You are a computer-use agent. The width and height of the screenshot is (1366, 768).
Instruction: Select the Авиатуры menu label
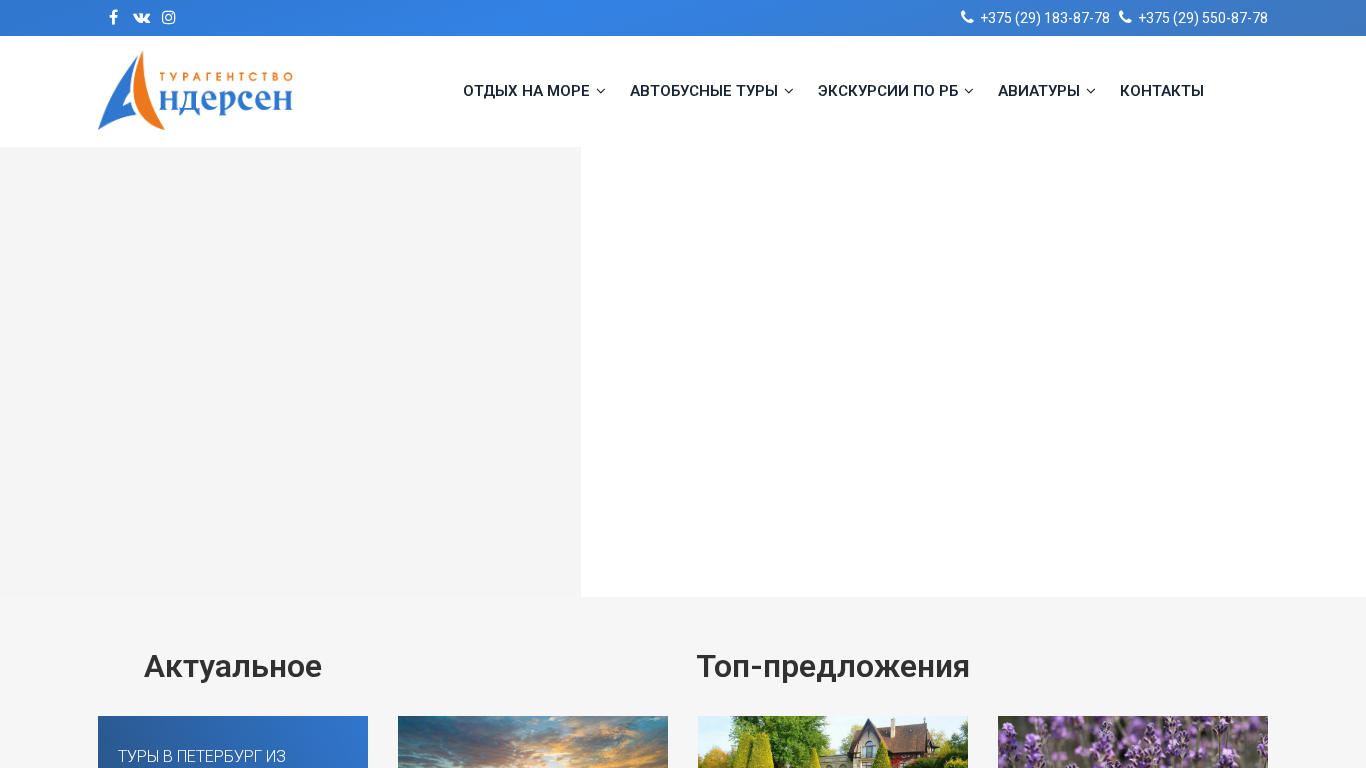coord(1038,91)
